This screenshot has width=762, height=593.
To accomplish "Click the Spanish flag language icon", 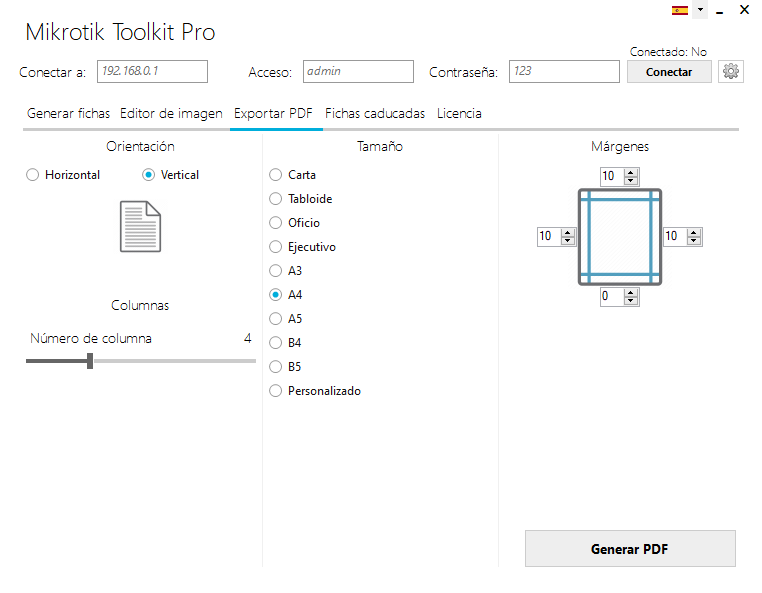I will click(679, 10).
